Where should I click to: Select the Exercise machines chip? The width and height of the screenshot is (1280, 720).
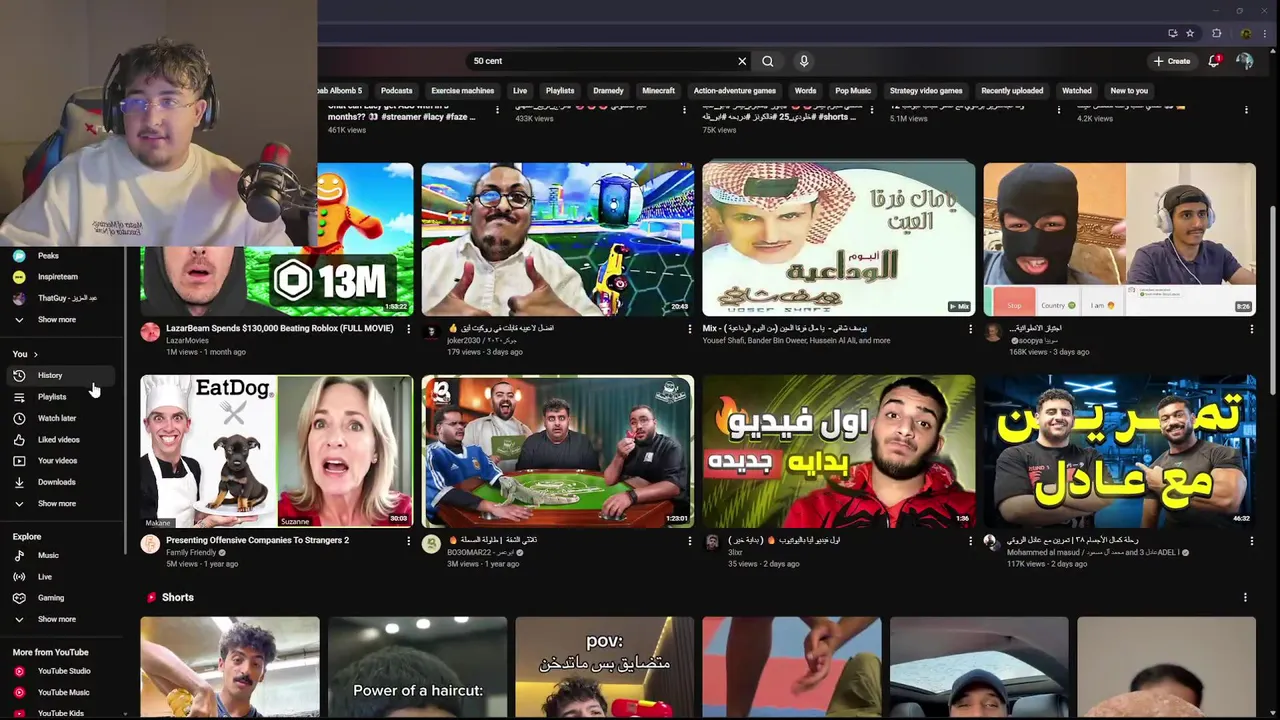point(463,91)
